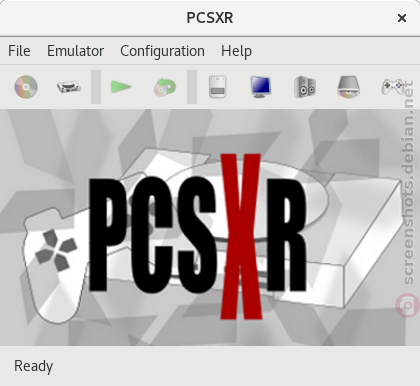Screen dimensions: 420x386
Task: Click the Ready status bar text
Action: (x=33, y=366)
